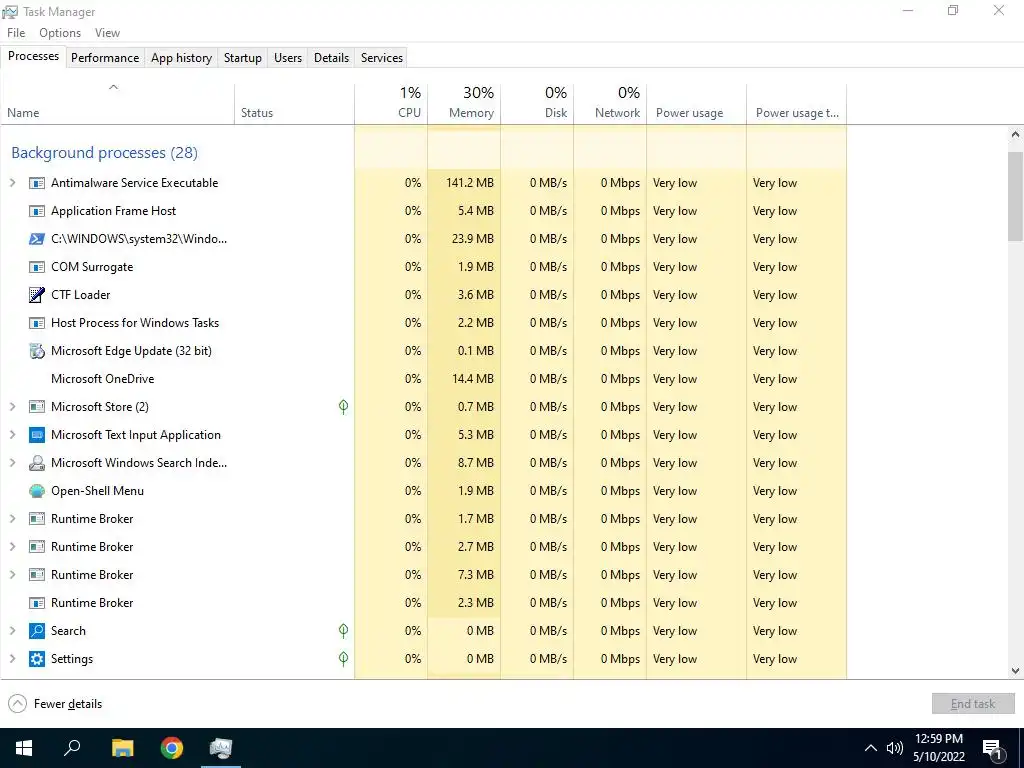The height and width of the screenshot is (768, 1024).
Task: Switch to the Performance tab
Action: coord(105,57)
